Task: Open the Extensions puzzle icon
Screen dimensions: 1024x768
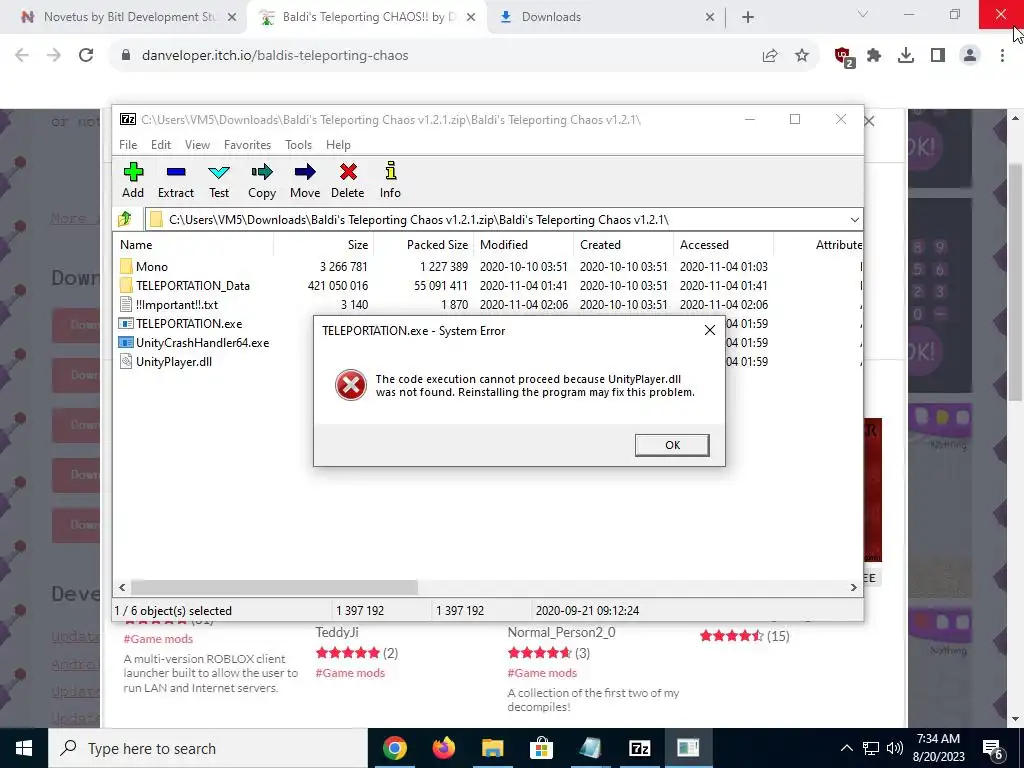Action: [x=874, y=56]
